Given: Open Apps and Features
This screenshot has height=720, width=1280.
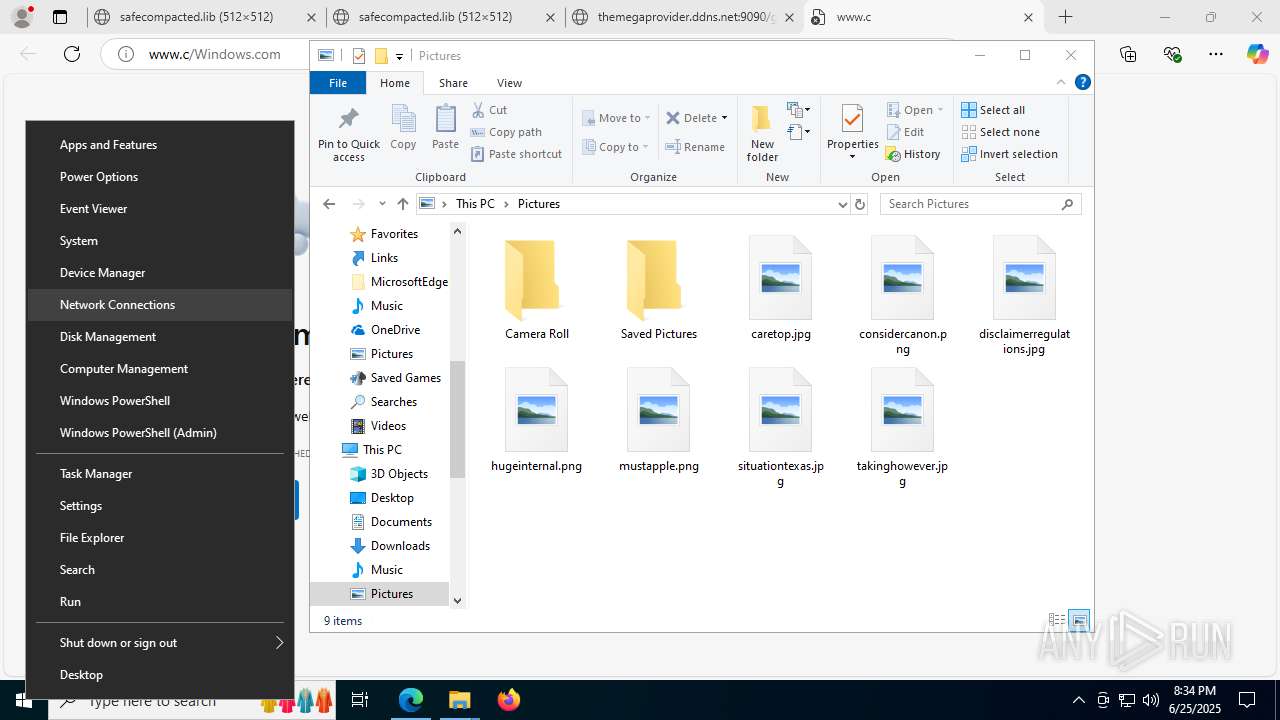Looking at the screenshot, I should [160, 145].
